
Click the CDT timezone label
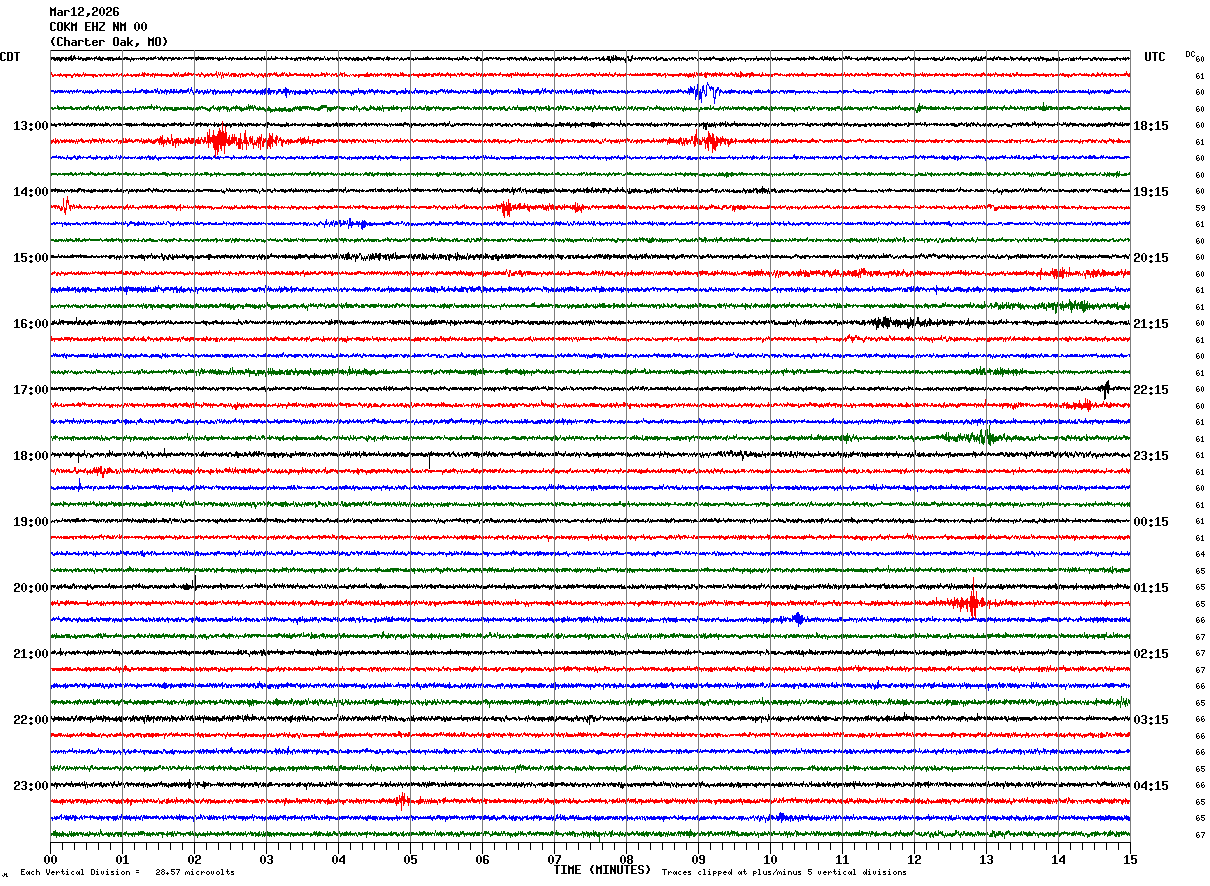coord(10,57)
